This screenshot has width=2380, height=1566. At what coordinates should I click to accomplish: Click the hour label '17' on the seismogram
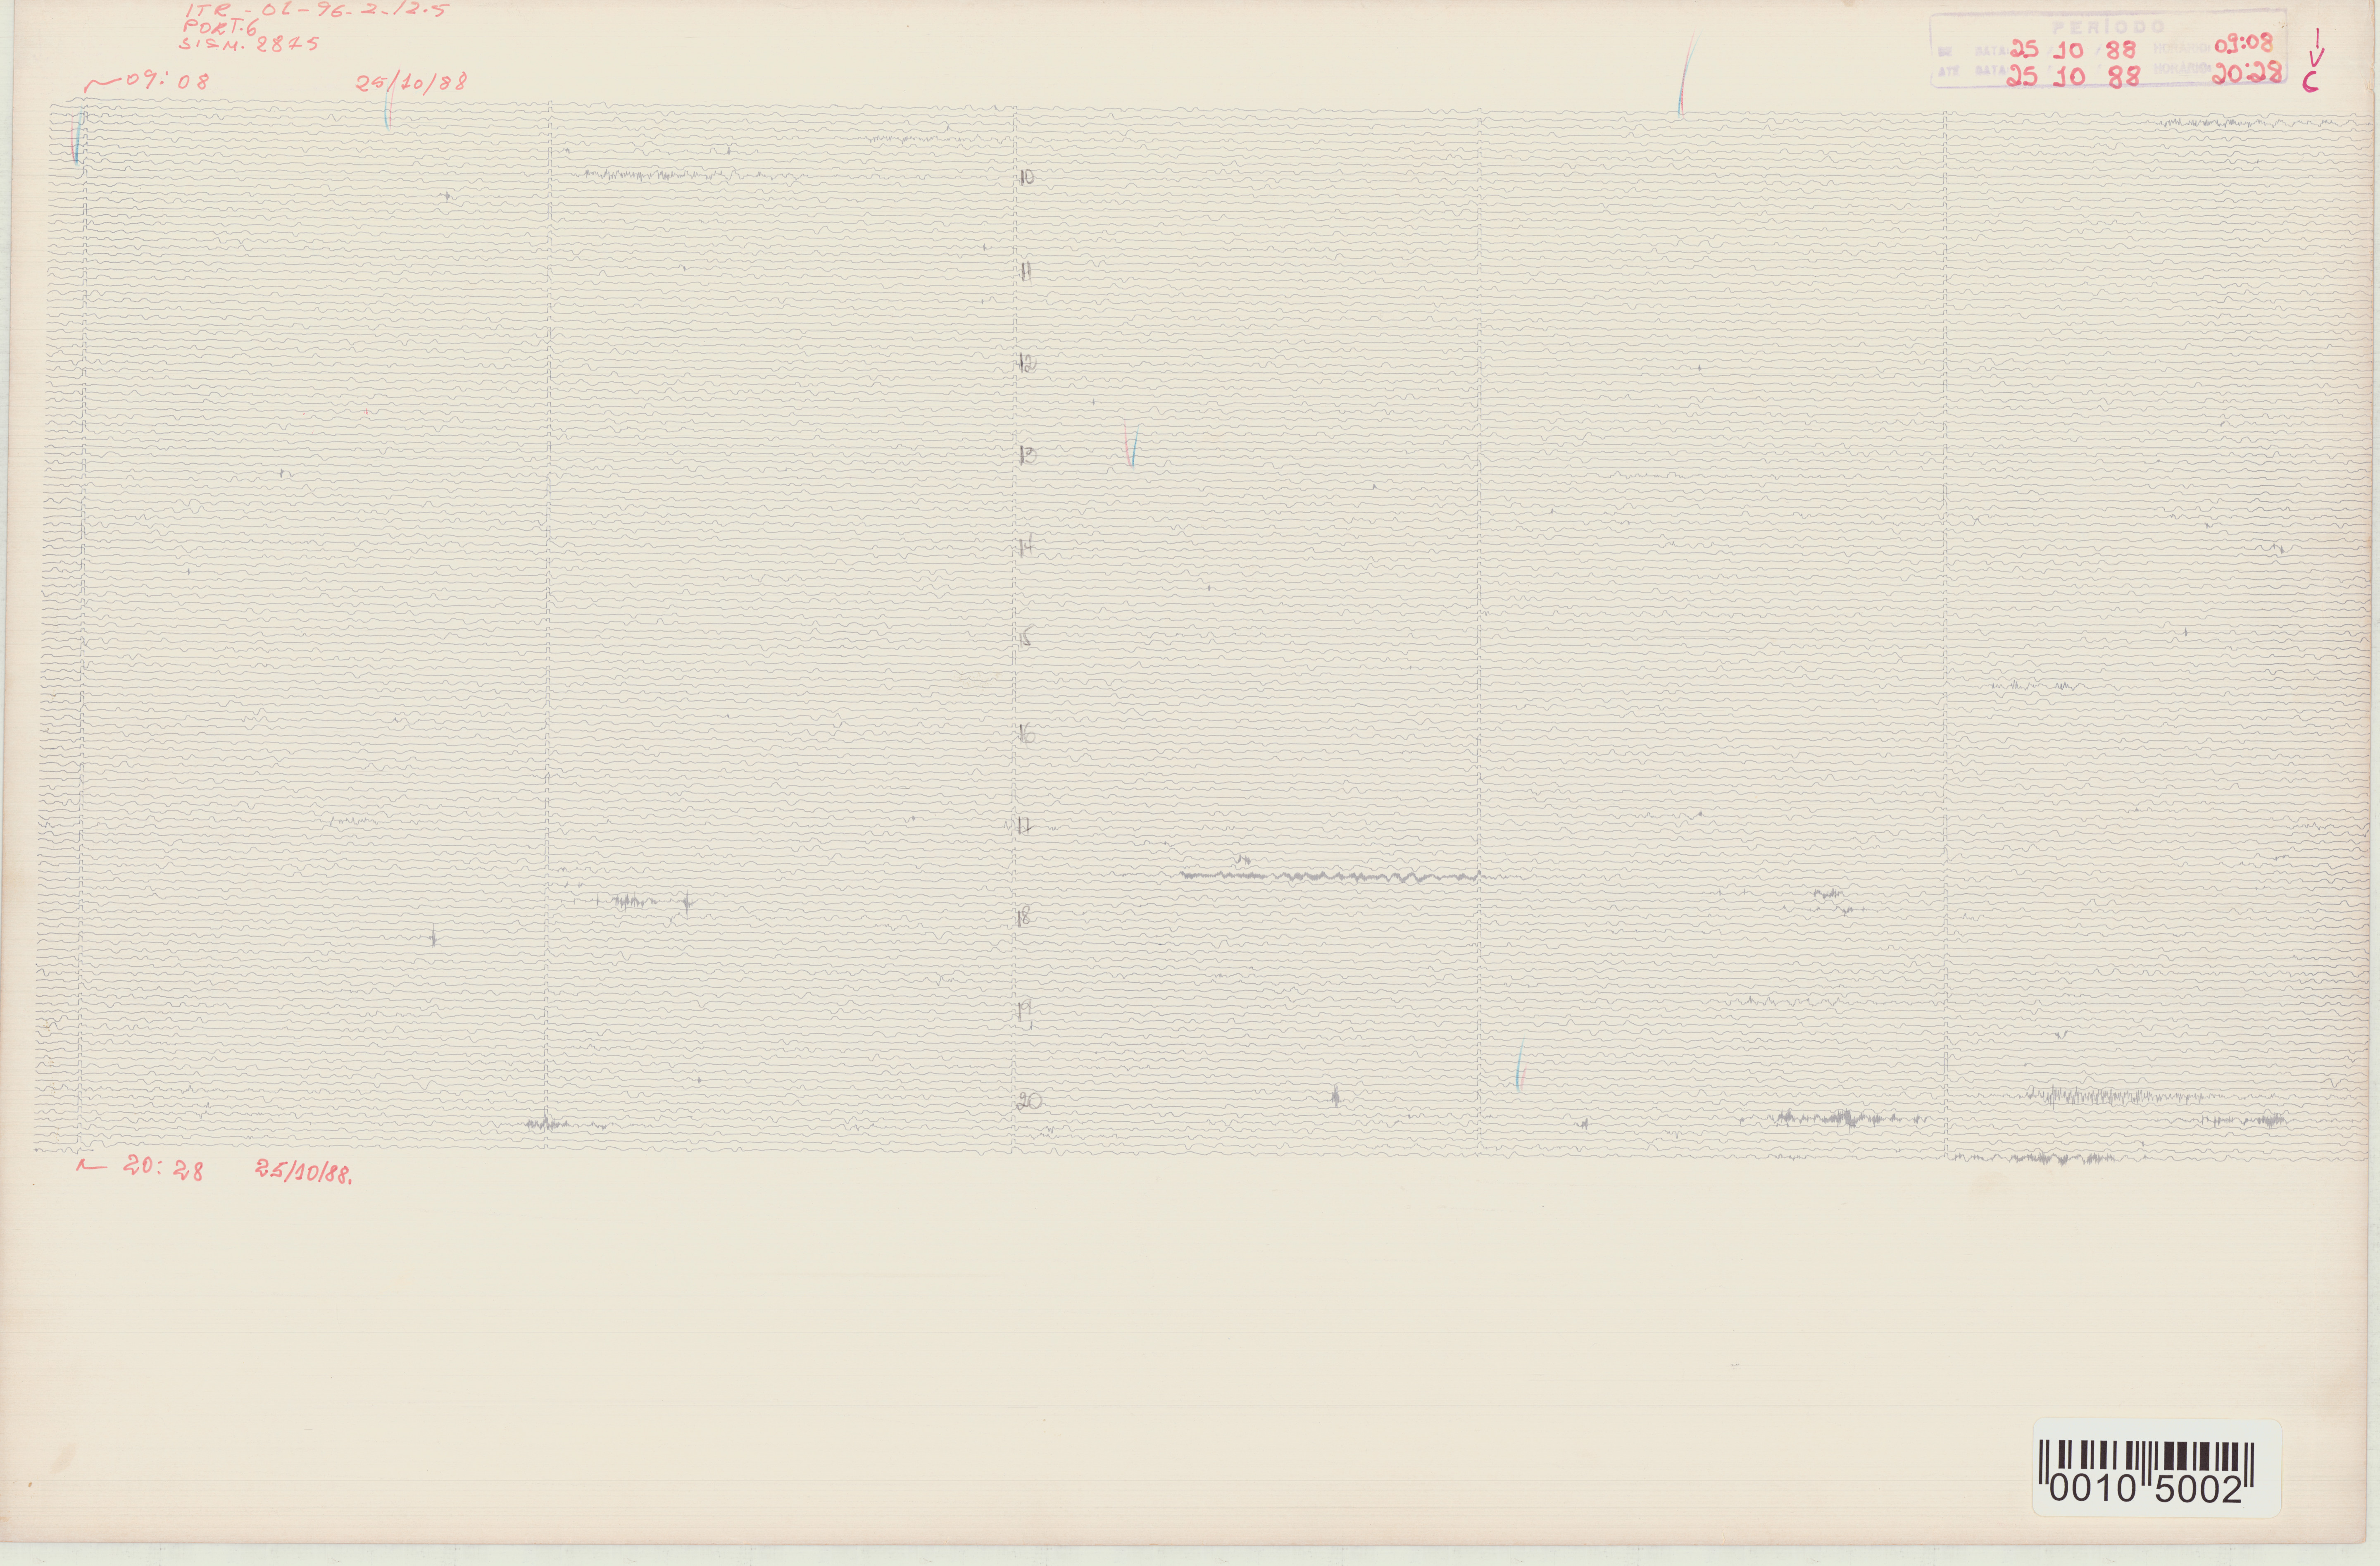(1025, 826)
